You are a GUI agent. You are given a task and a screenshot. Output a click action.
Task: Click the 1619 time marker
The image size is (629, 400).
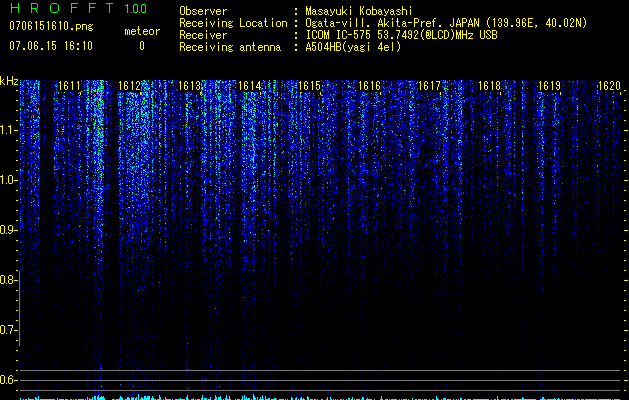pos(549,86)
